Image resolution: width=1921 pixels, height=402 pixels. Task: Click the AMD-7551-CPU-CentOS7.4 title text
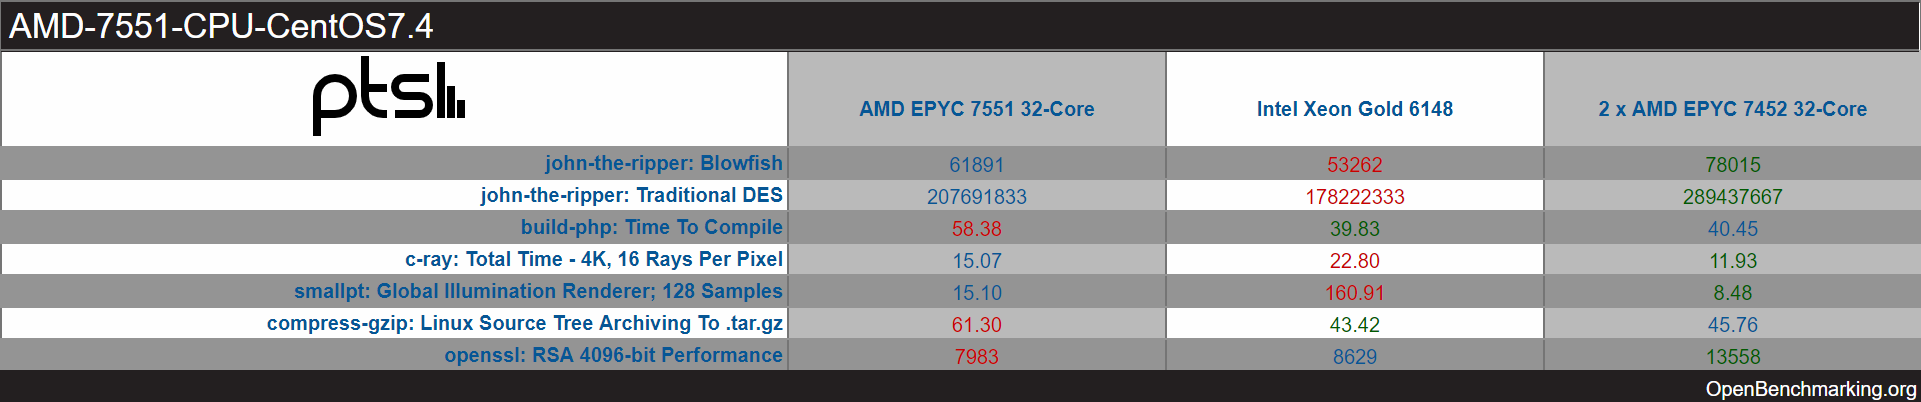click(221, 26)
